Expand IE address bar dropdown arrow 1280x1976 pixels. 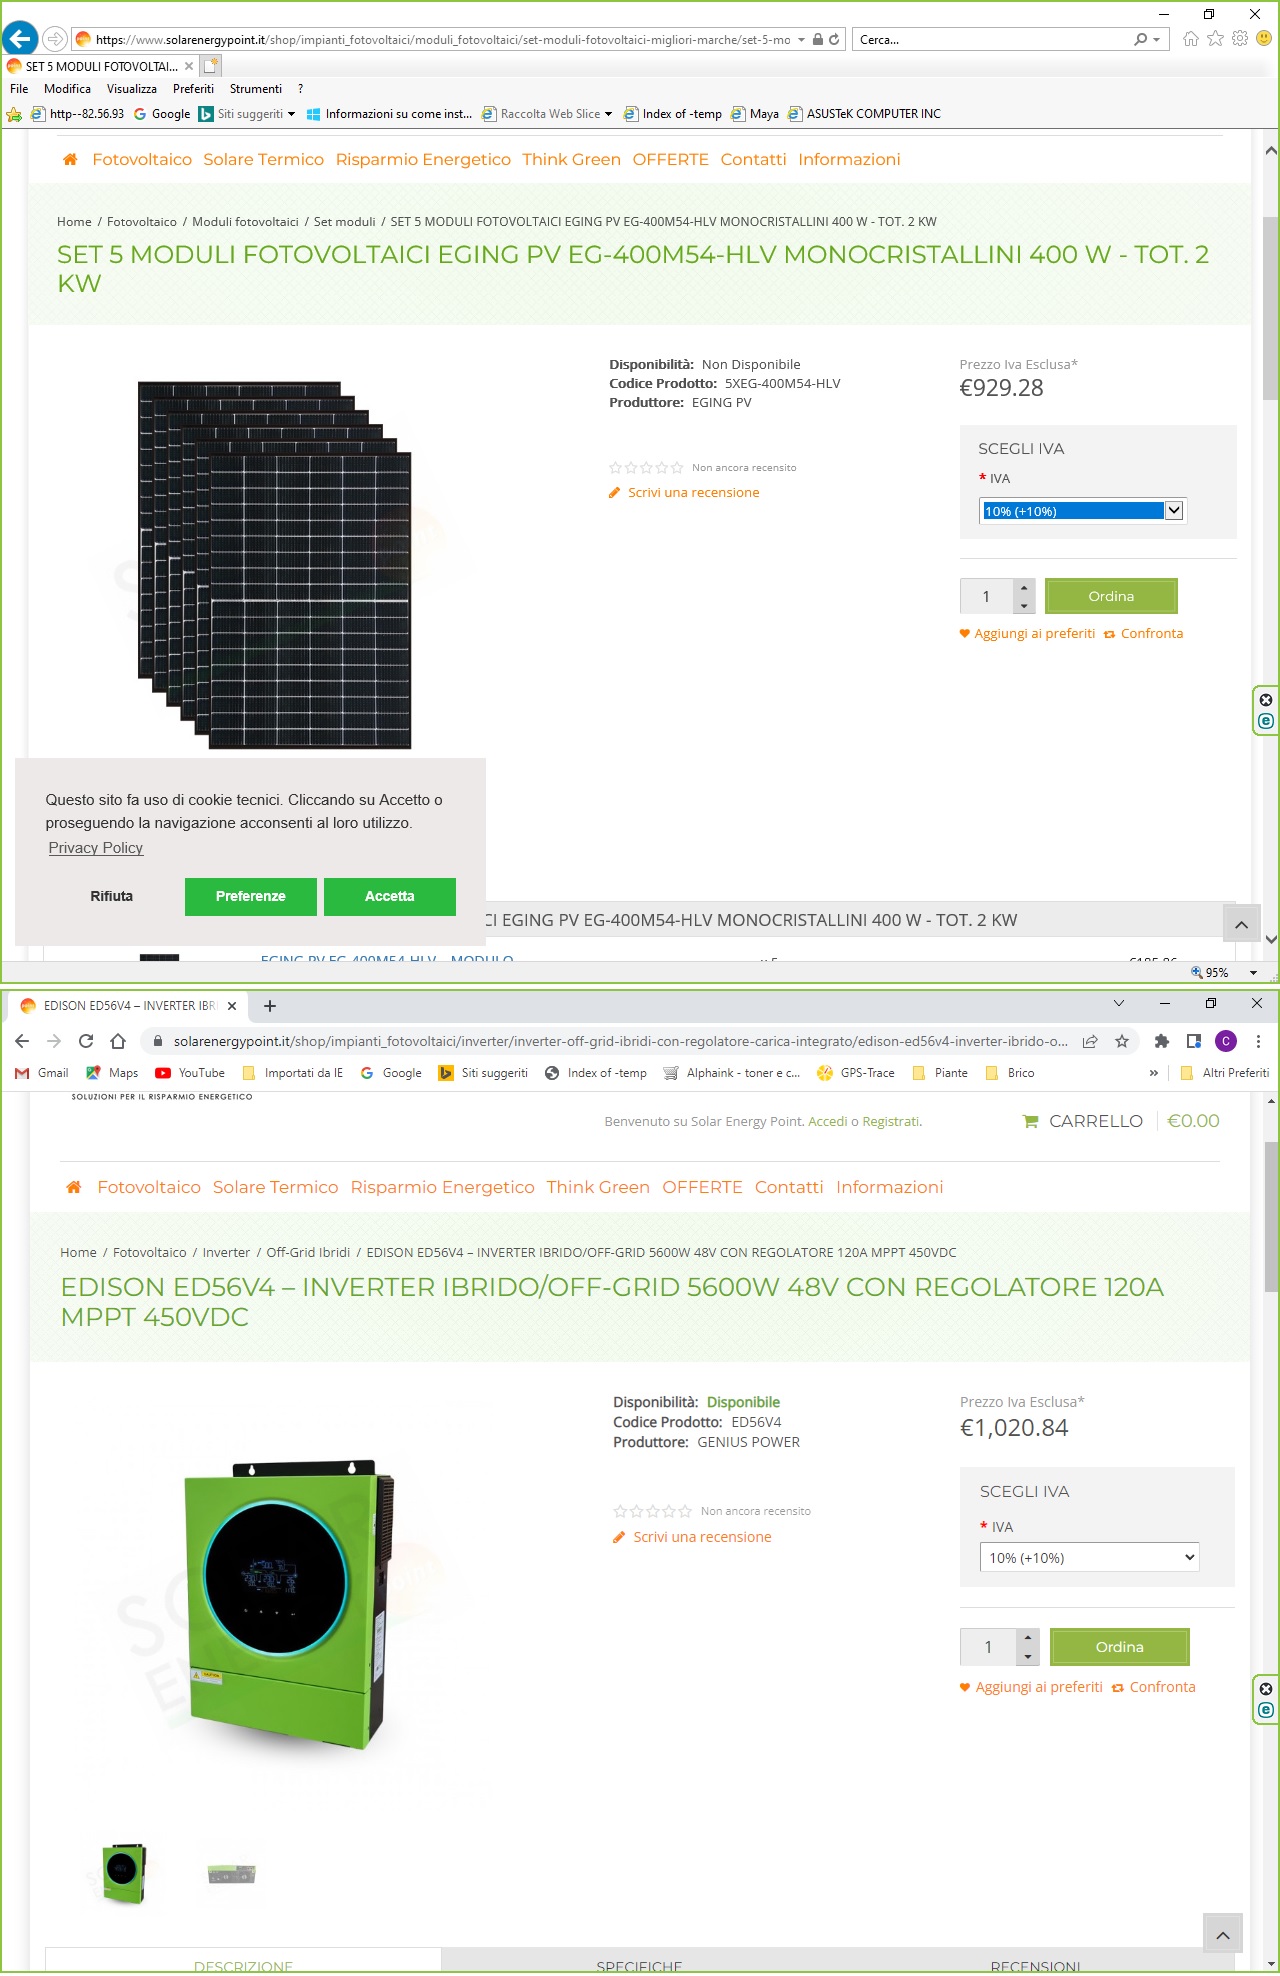click(801, 40)
